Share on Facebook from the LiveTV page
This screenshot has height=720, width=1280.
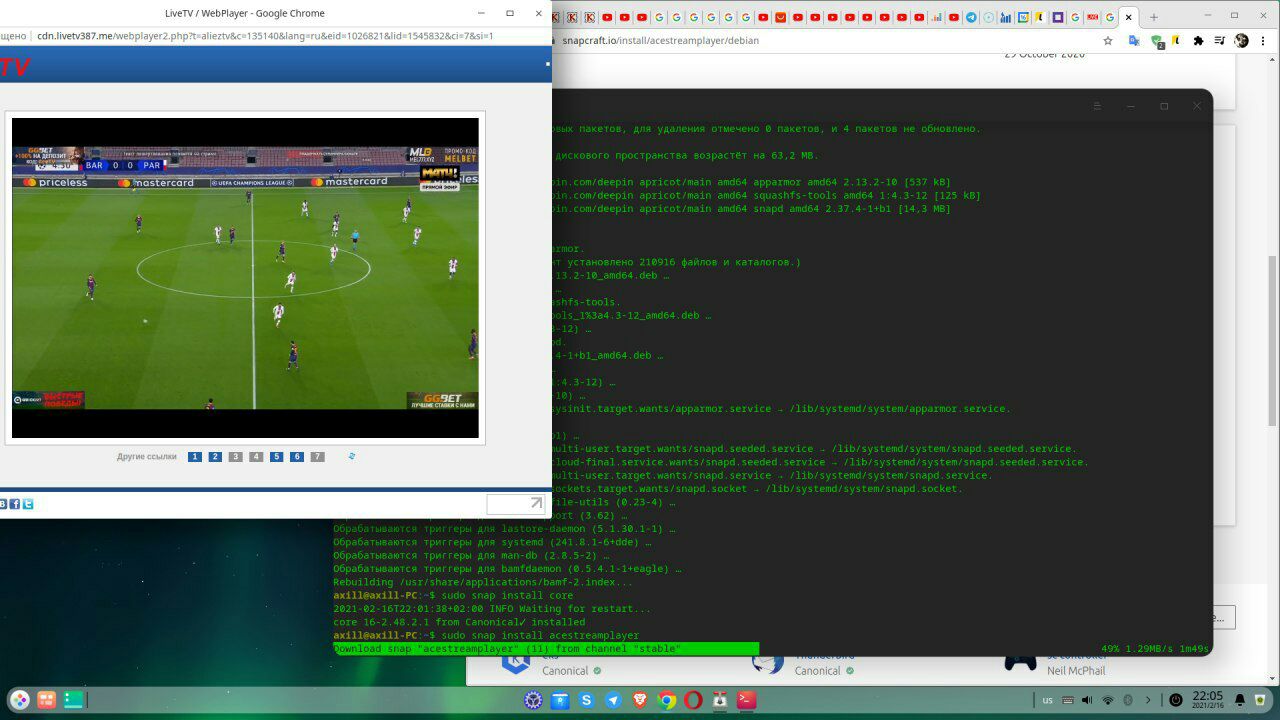pos(15,504)
